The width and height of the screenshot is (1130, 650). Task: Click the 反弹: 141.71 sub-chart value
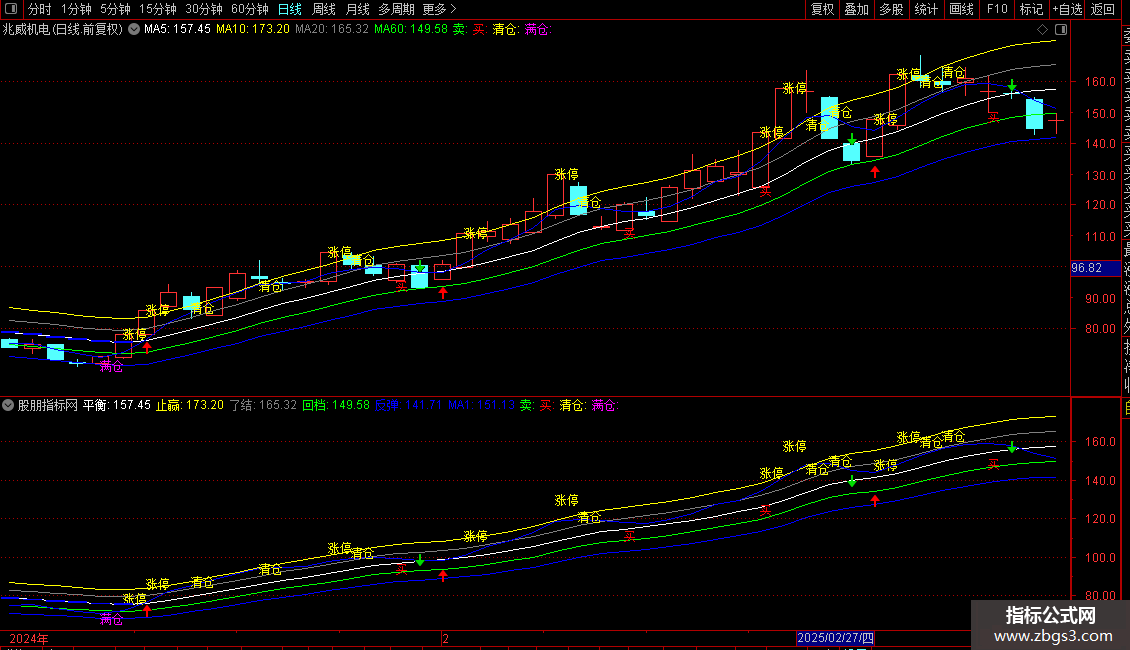(x=409, y=405)
